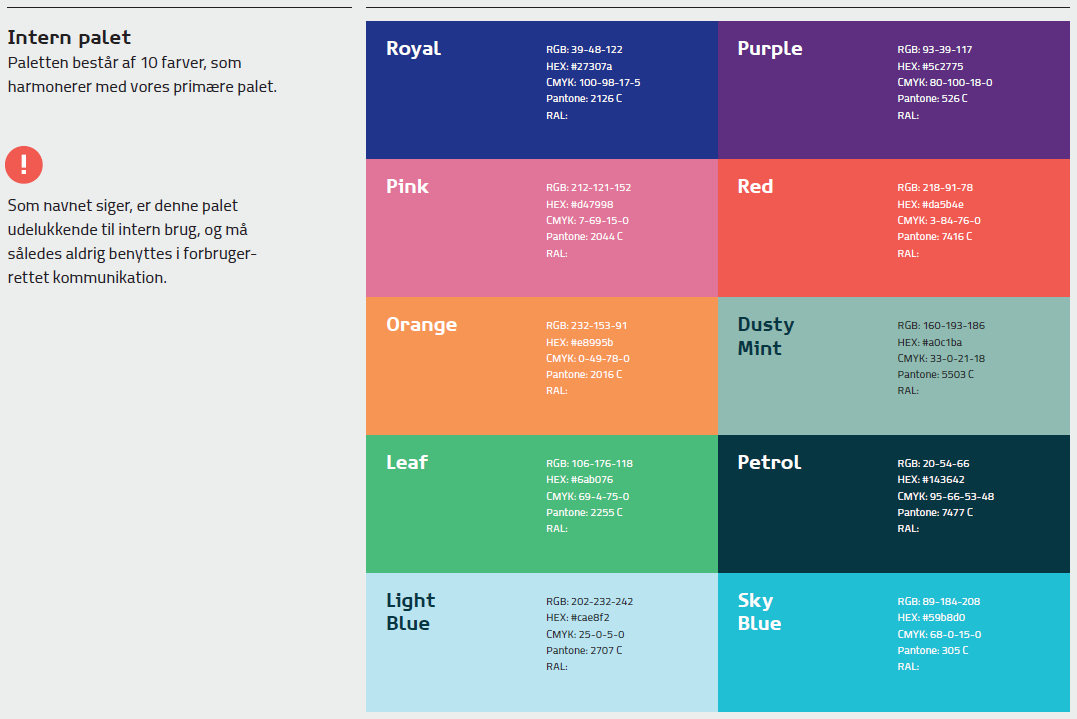Select the Orange color swatch
The height and width of the screenshot is (719, 1077).
pos(542,366)
